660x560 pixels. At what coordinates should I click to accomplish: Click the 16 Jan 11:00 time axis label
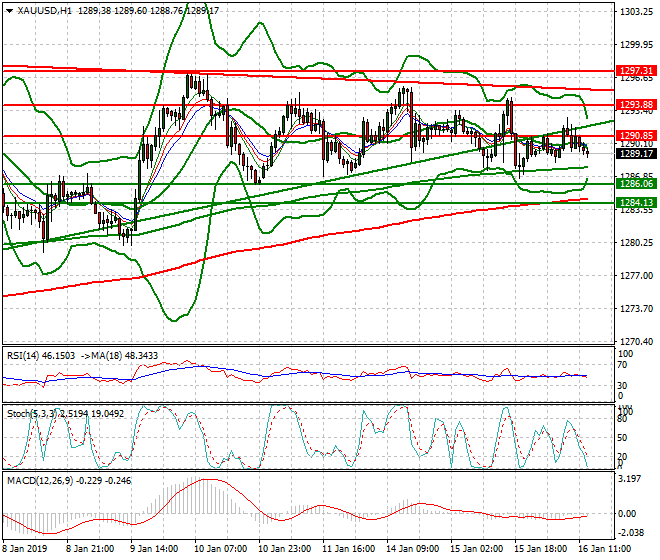click(x=604, y=549)
